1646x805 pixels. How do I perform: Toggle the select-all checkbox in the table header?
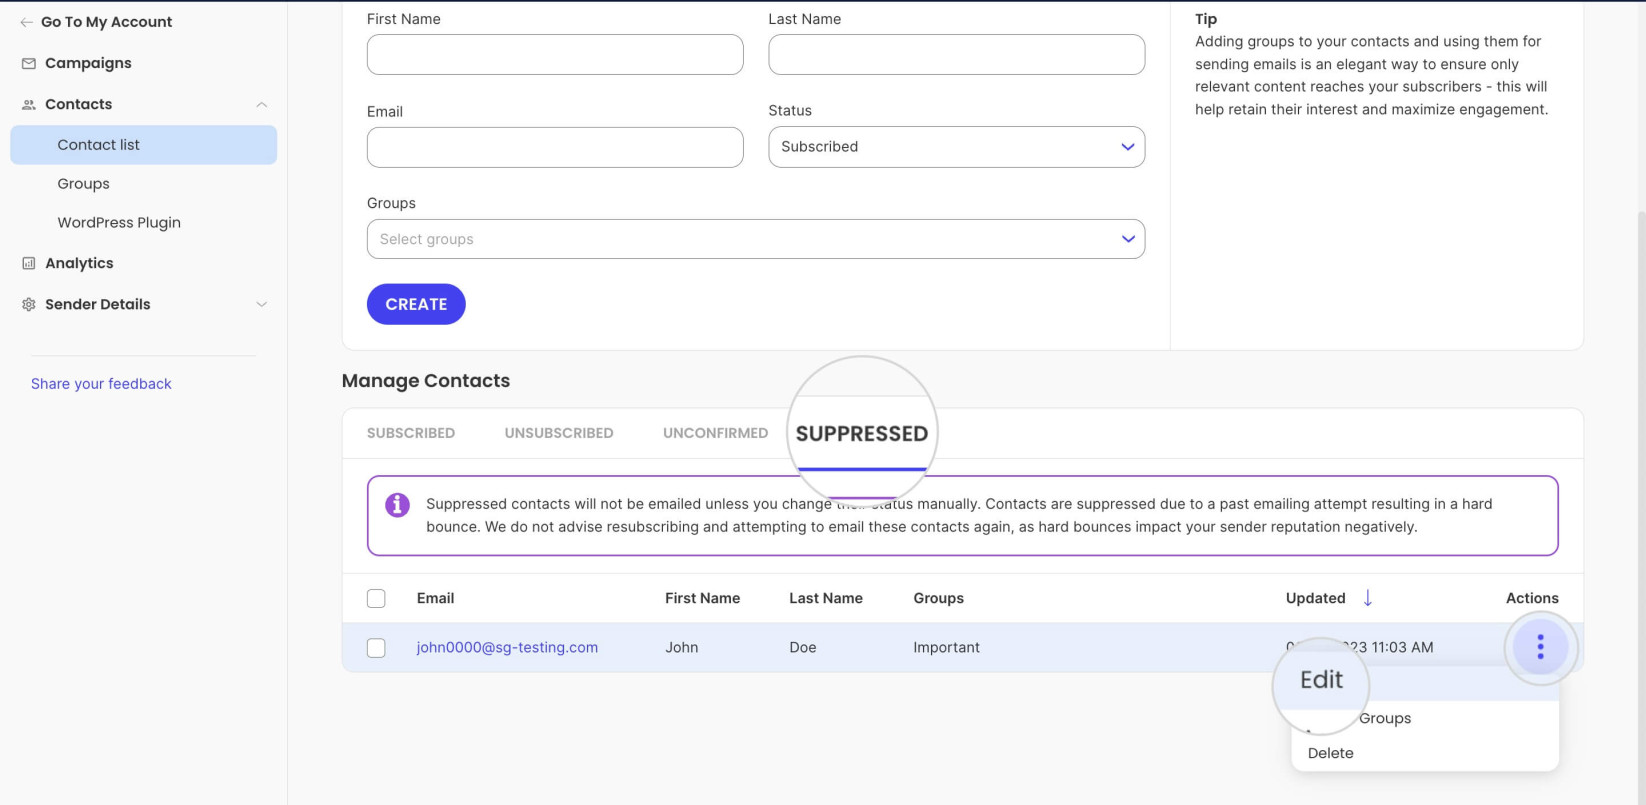tap(376, 598)
